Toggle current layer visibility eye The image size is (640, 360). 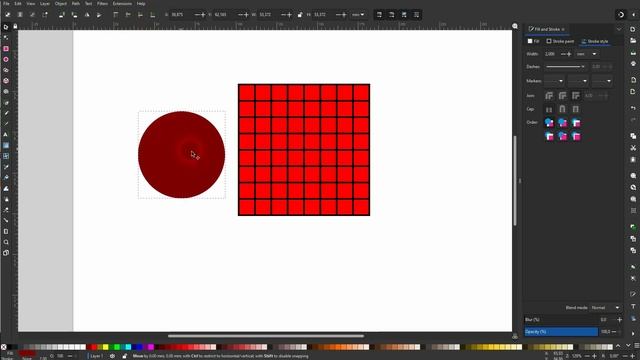112,356
